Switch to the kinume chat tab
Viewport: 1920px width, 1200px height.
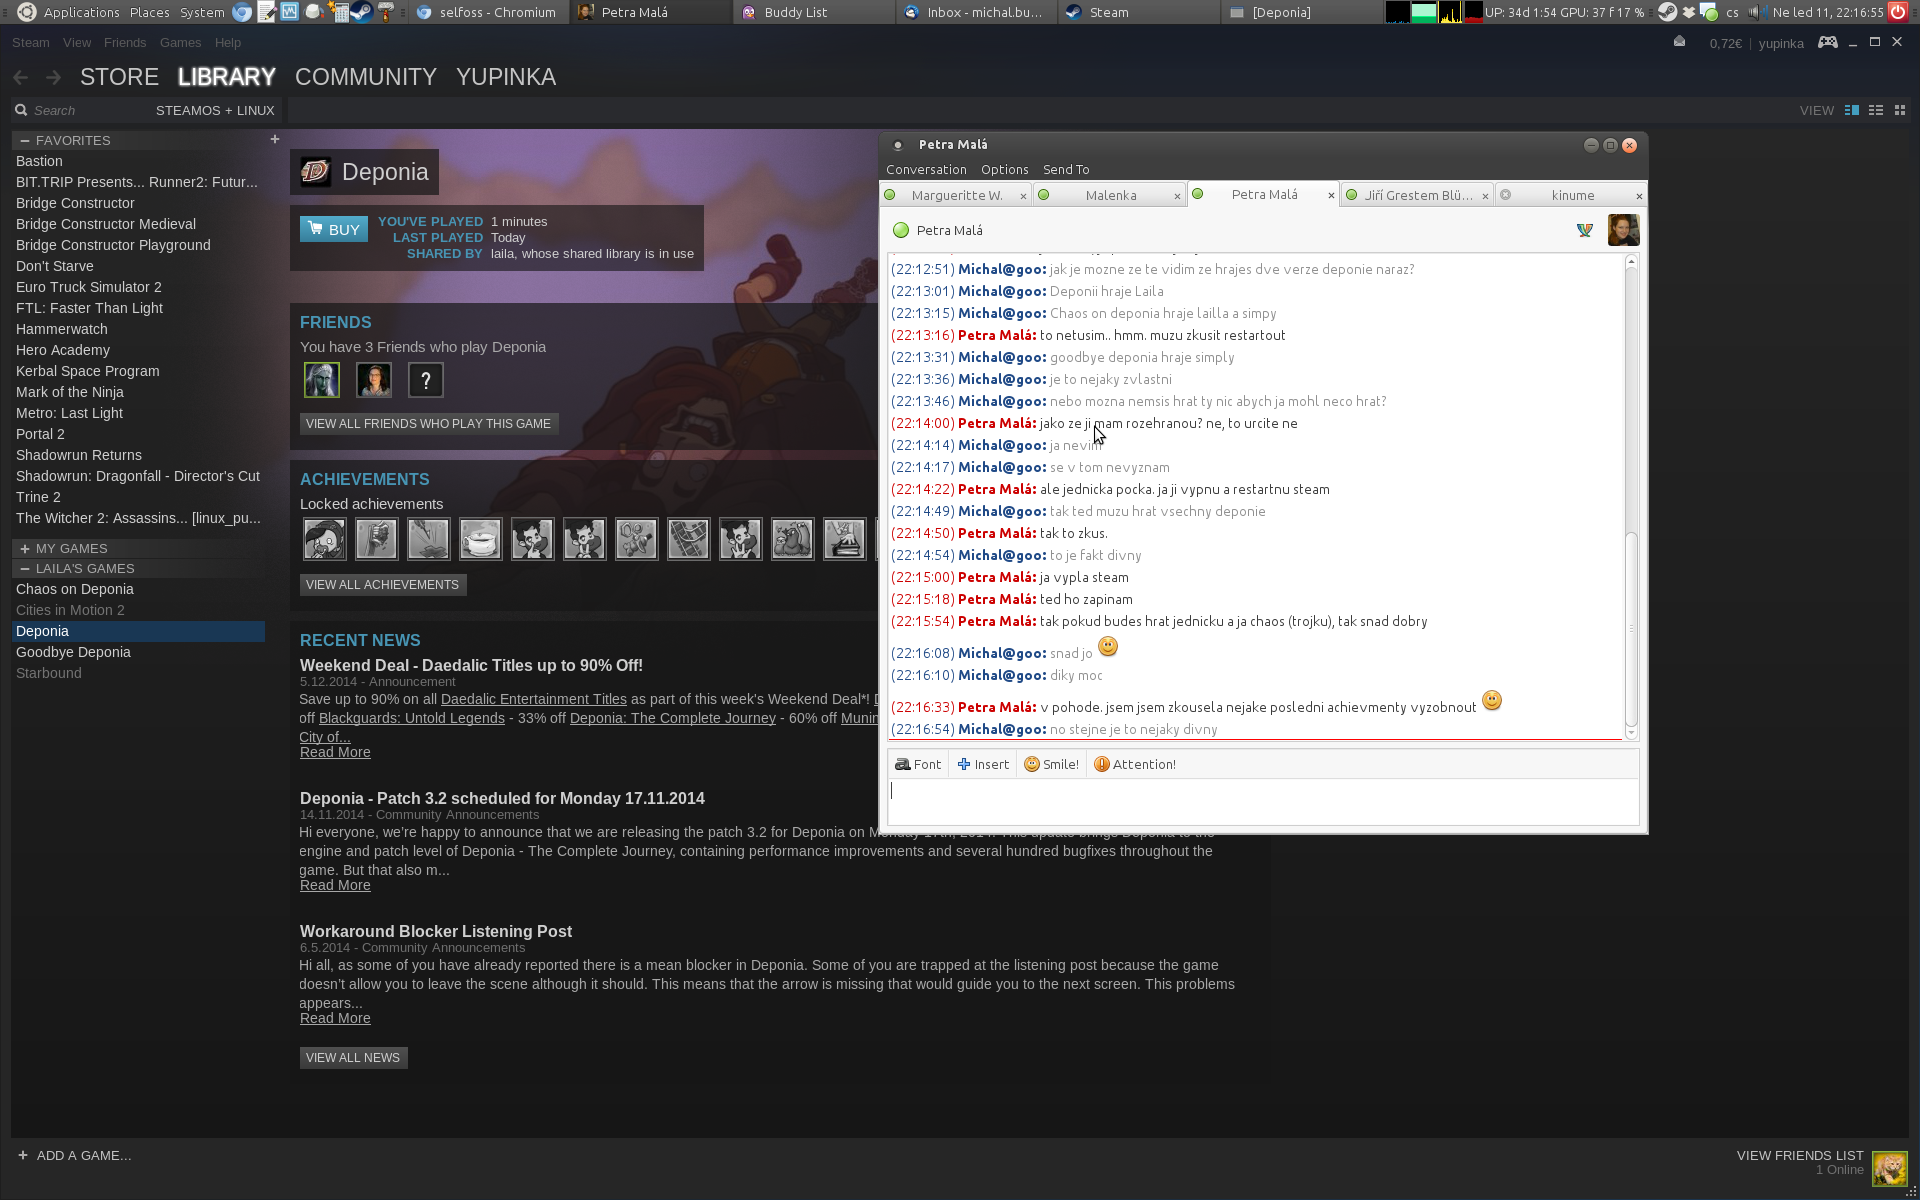point(1572,195)
